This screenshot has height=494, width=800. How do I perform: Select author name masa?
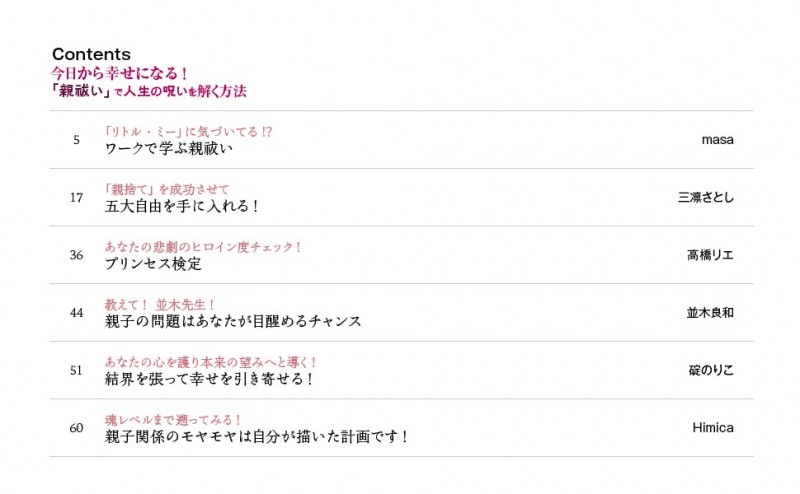[x=717, y=140]
